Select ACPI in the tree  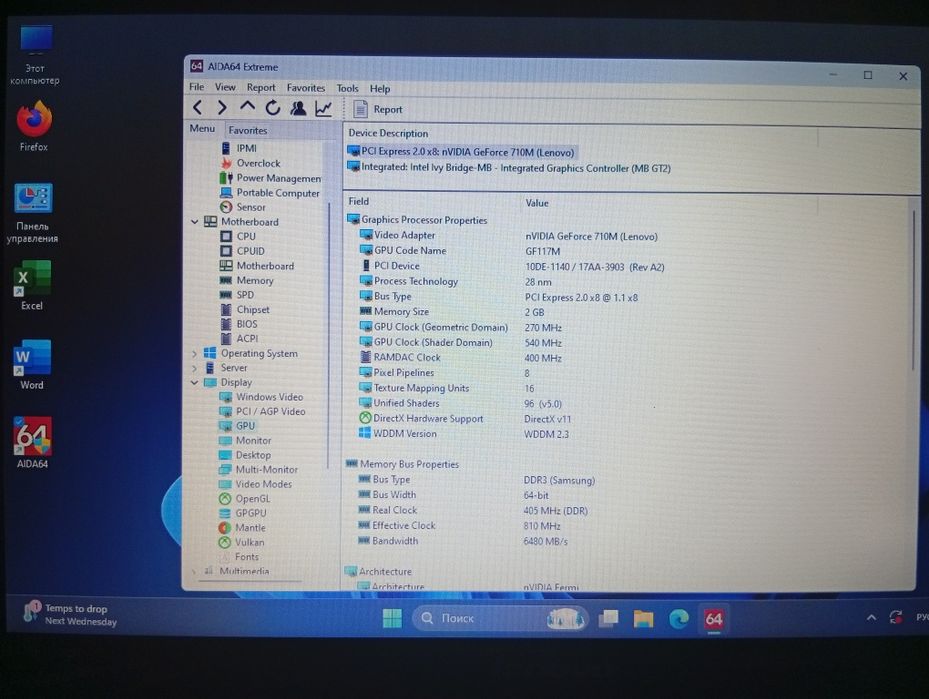pos(239,338)
